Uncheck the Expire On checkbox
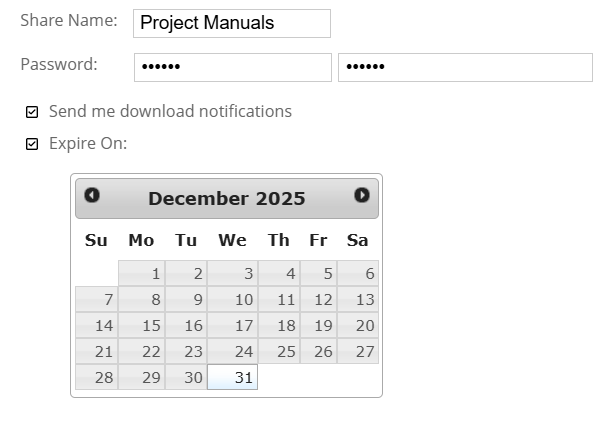The image size is (612, 427). [x=32, y=144]
